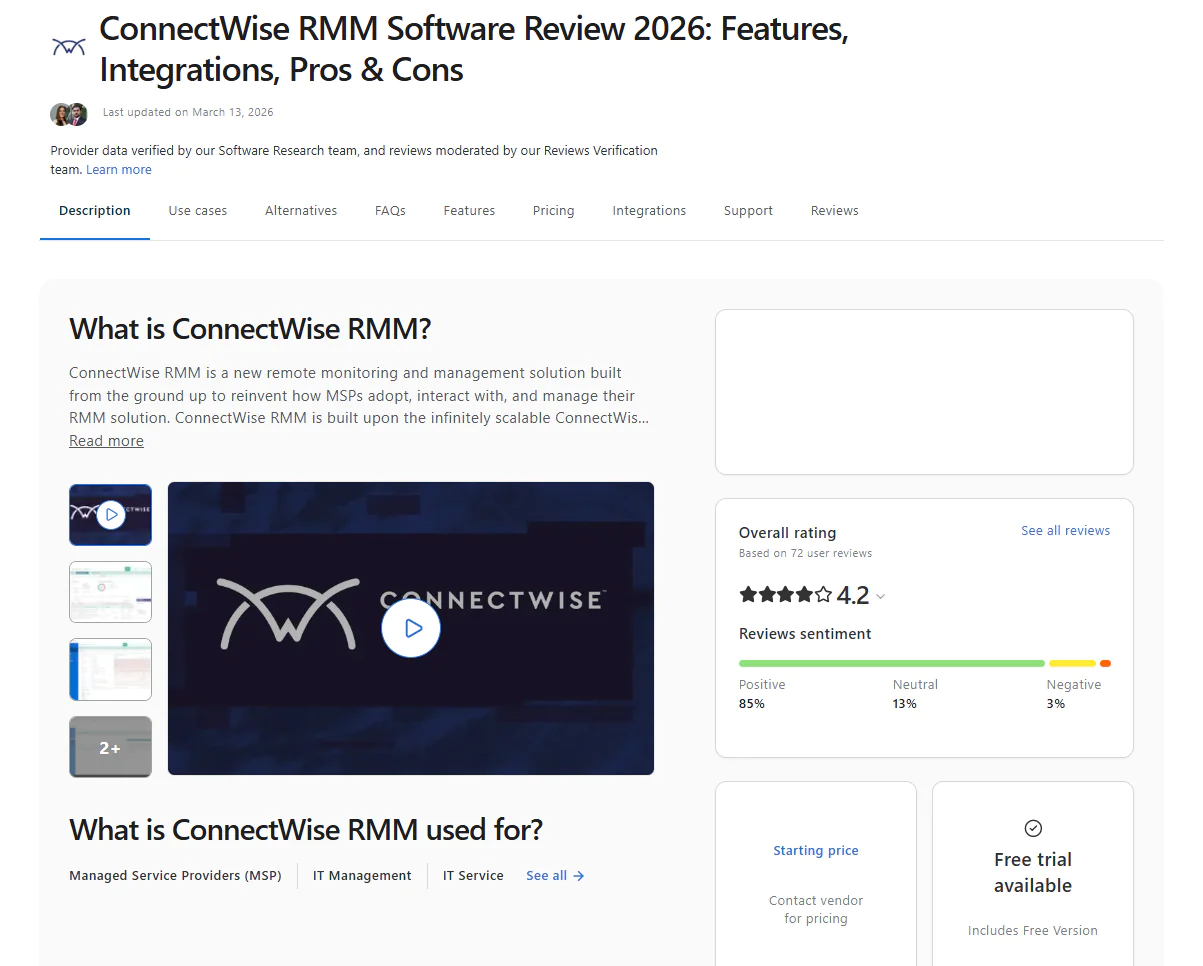Screen dimensions: 1203x966
Task: Click the Learn more link
Action: click(119, 170)
